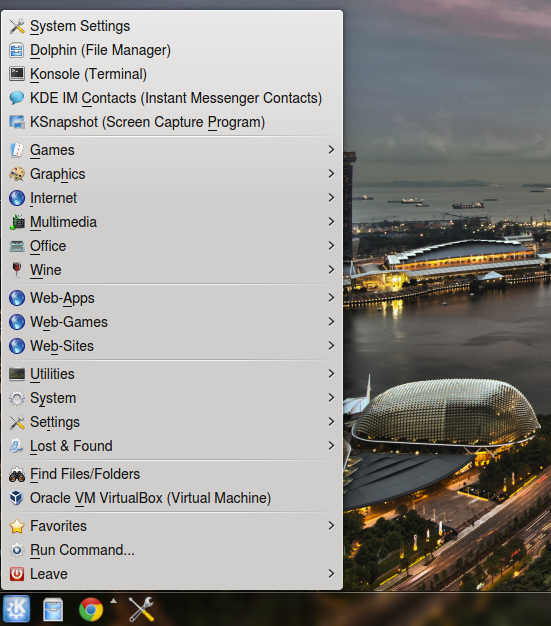
Task: Click the KDE IM Contacts speech bubble icon
Action: pos(17,98)
